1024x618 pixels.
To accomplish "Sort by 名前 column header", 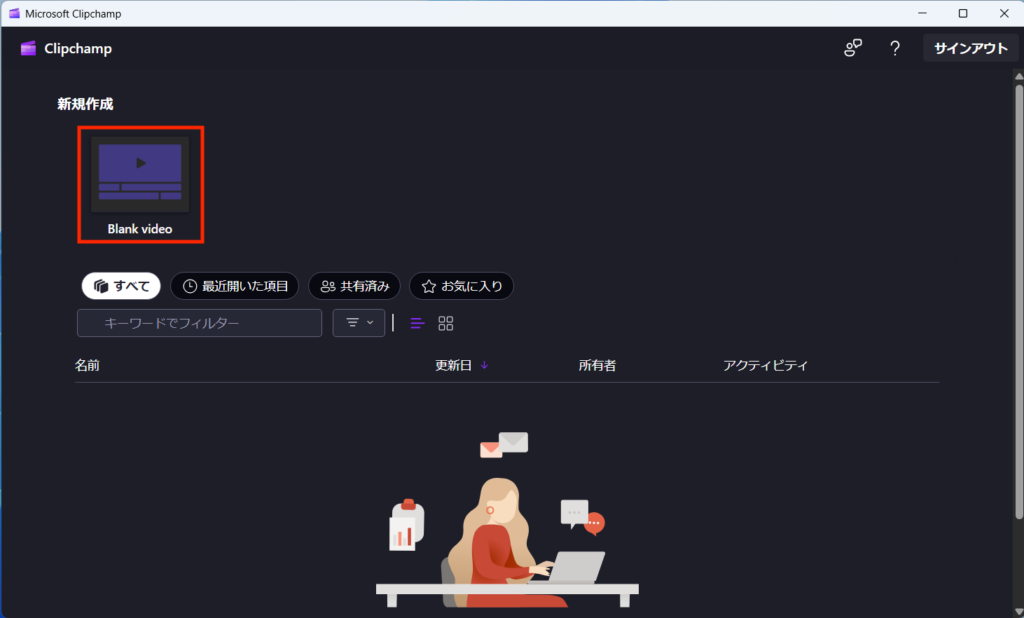I will [x=87, y=365].
